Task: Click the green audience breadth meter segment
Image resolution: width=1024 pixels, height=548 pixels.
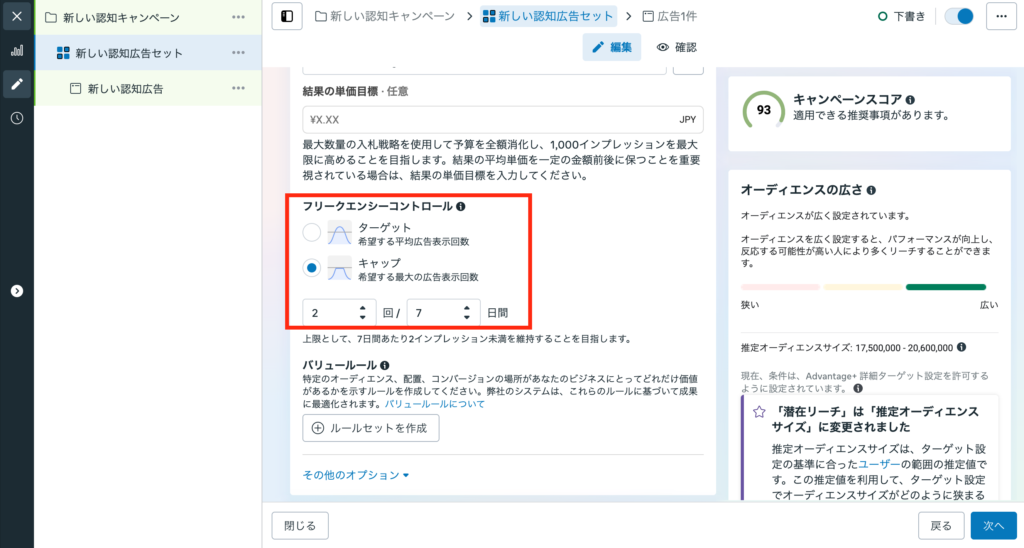Action: [x=946, y=287]
